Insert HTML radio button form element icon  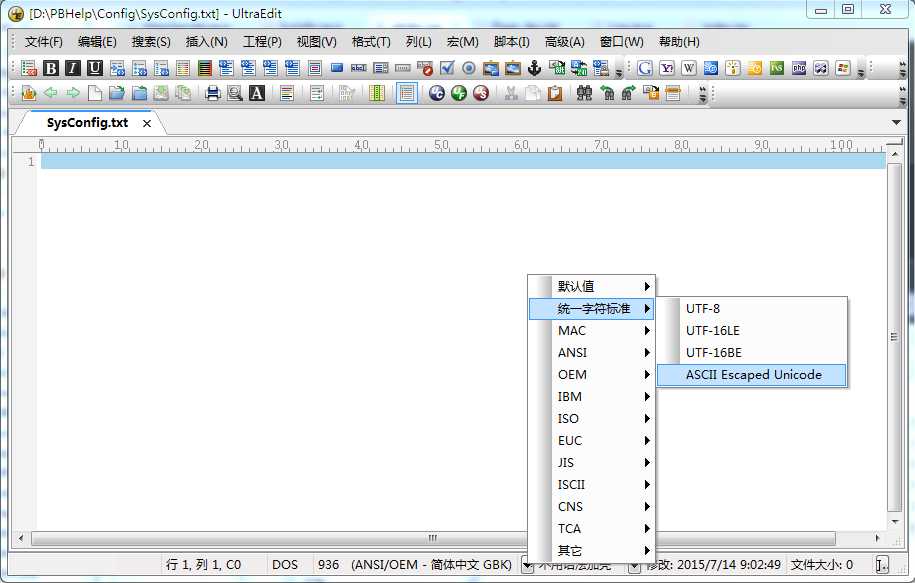[469, 68]
